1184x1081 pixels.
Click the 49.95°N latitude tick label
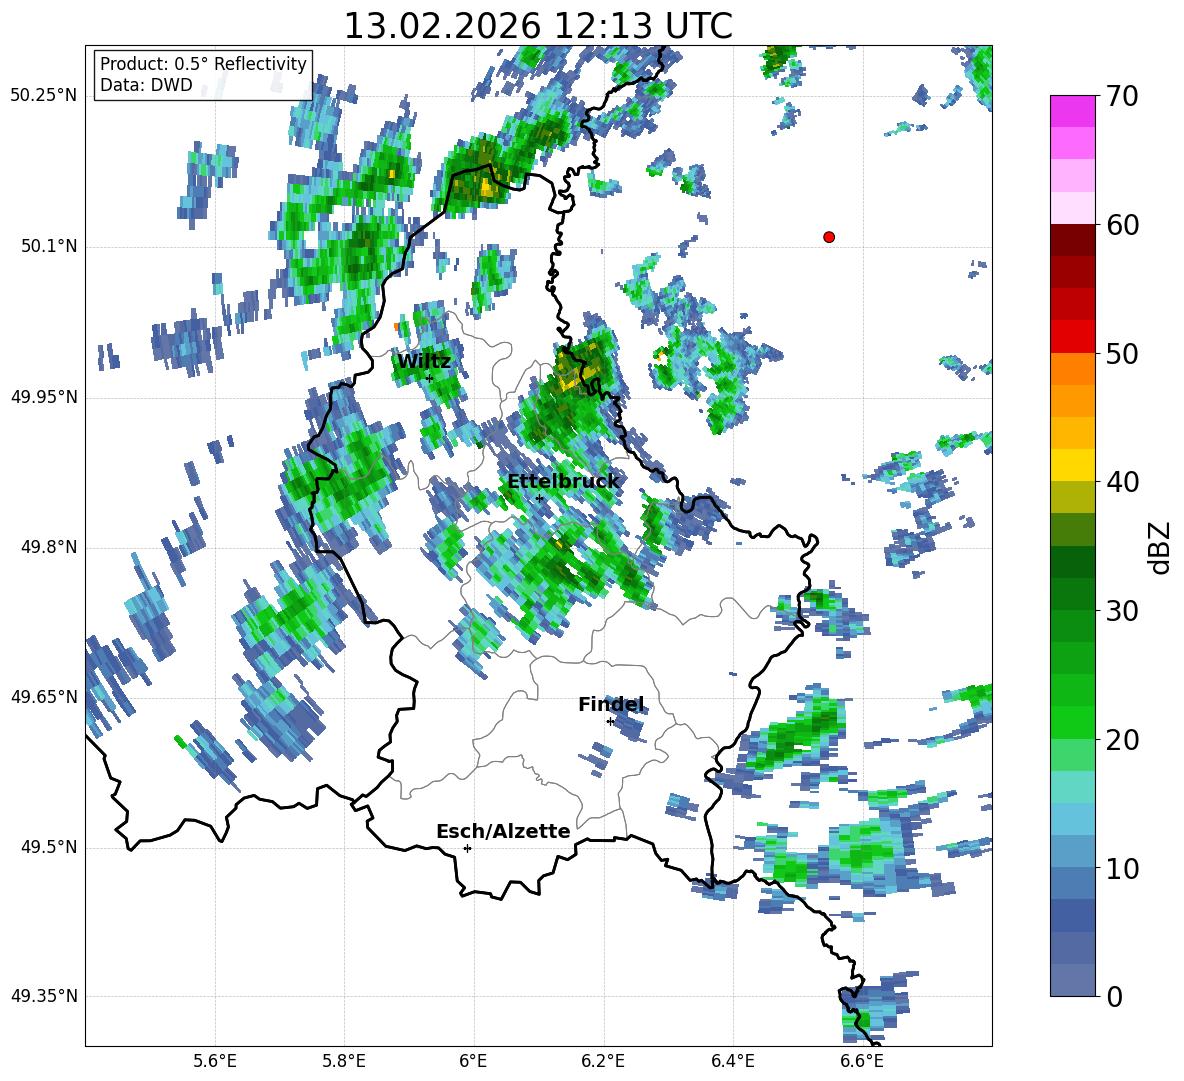tap(44, 397)
